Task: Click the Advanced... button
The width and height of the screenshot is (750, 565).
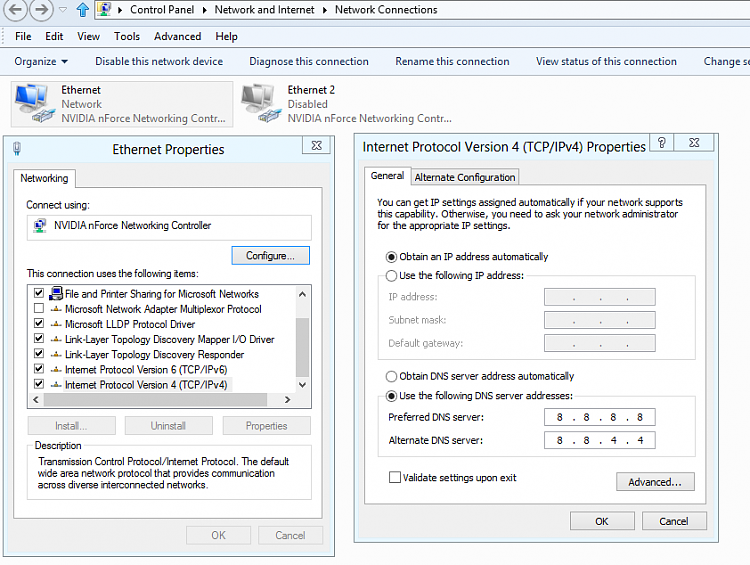Action: (655, 482)
